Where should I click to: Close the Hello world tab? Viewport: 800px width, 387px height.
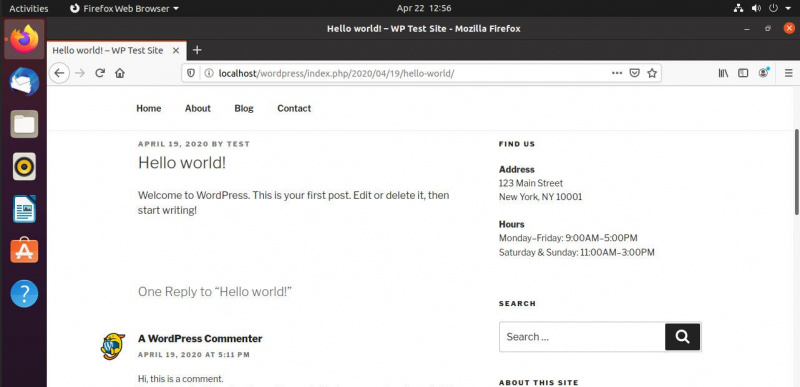click(x=176, y=50)
